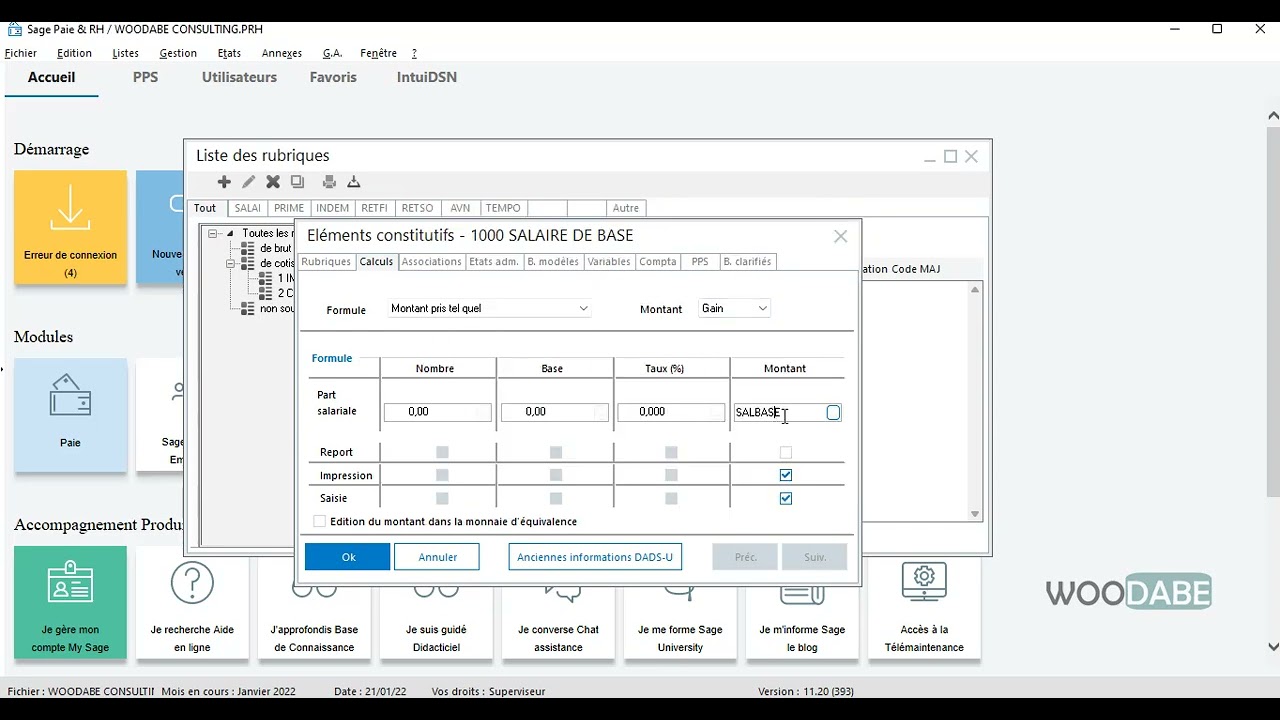Select the 'de brut' tree item

[x=276, y=248]
